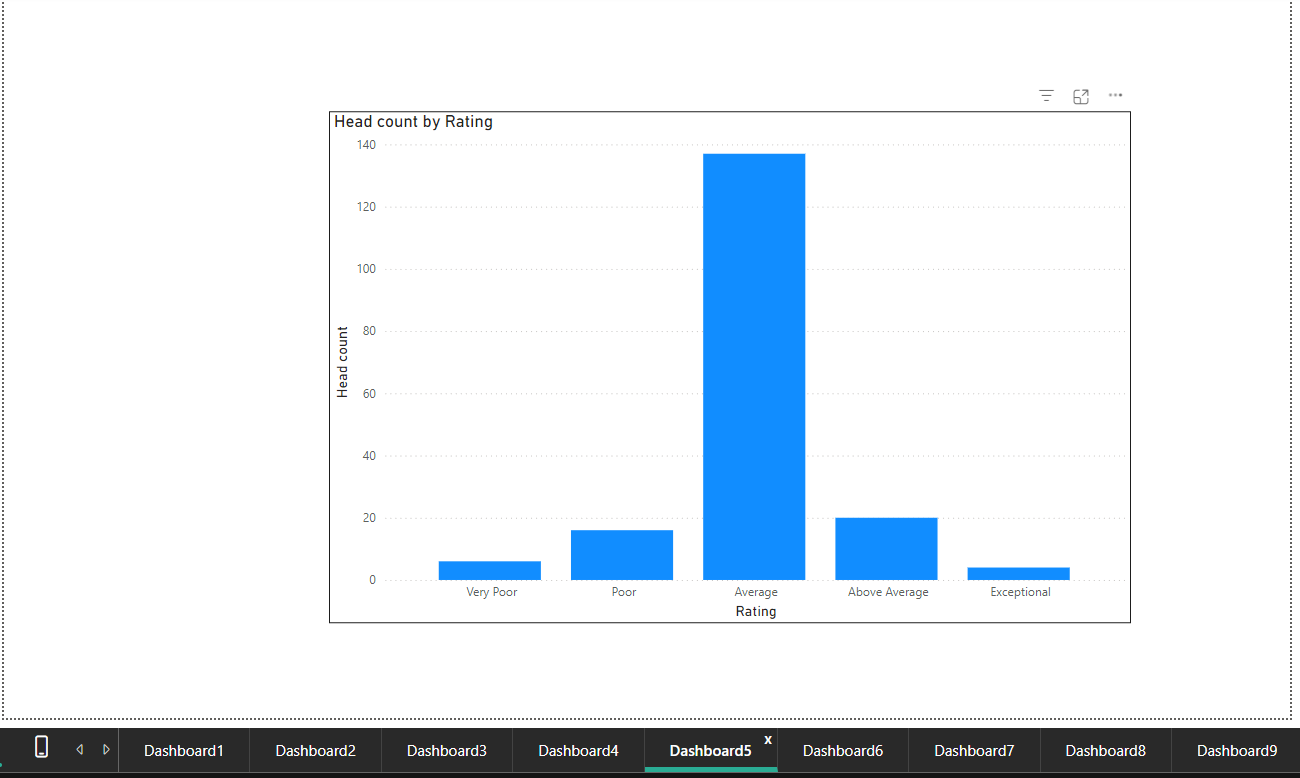Open the Dashboard6 tab

(x=842, y=750)
